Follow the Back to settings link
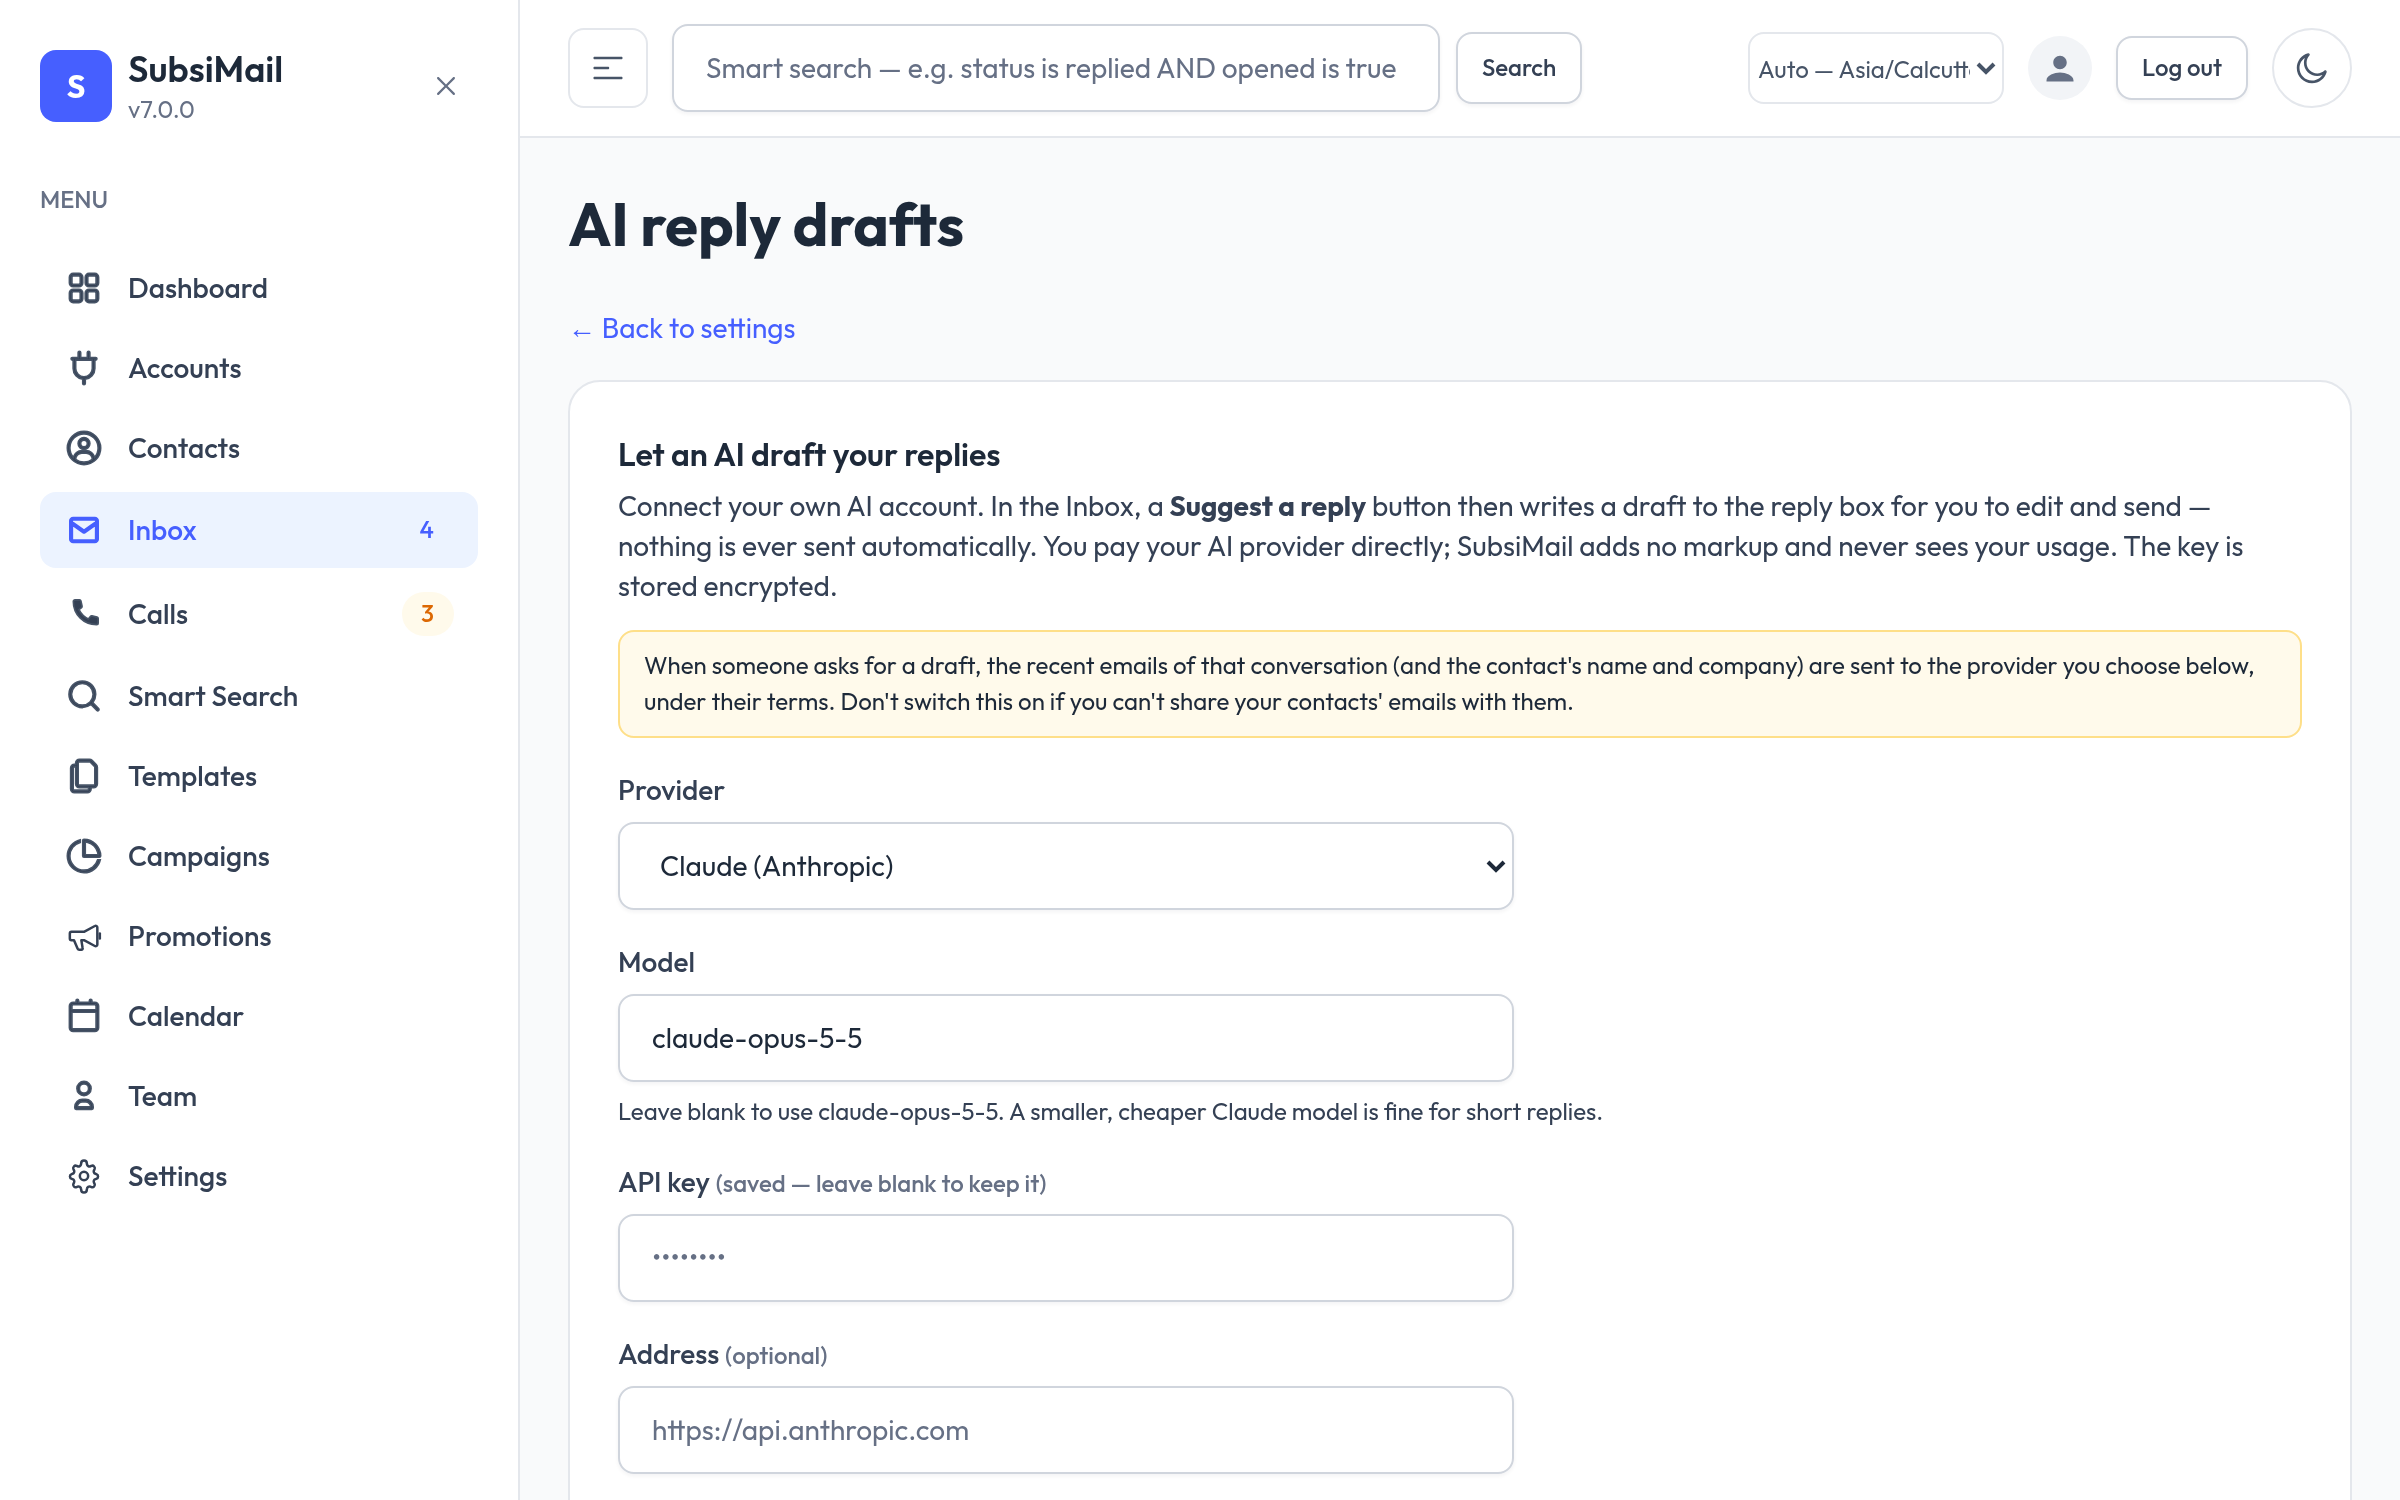Viewport: 2400px width, 1500px height. pos(683,329)
